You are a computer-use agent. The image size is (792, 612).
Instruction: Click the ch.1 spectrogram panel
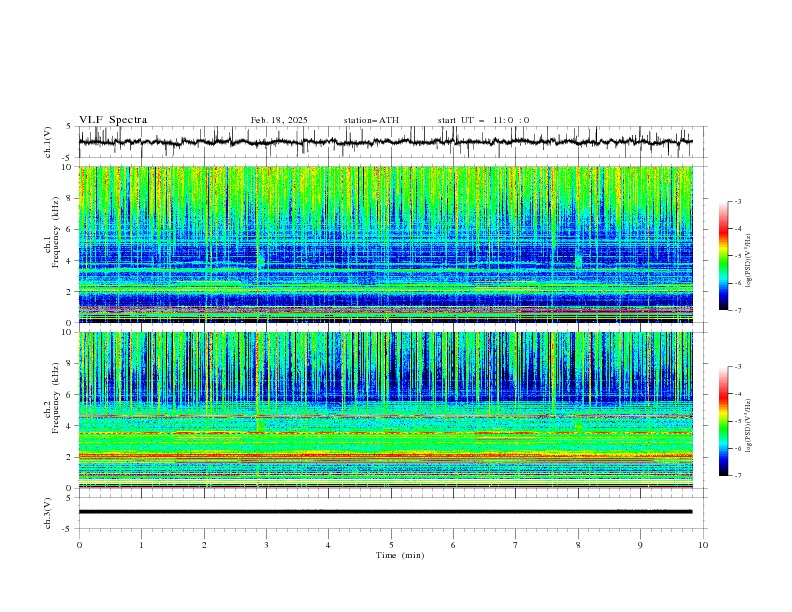tap(386, 244)
